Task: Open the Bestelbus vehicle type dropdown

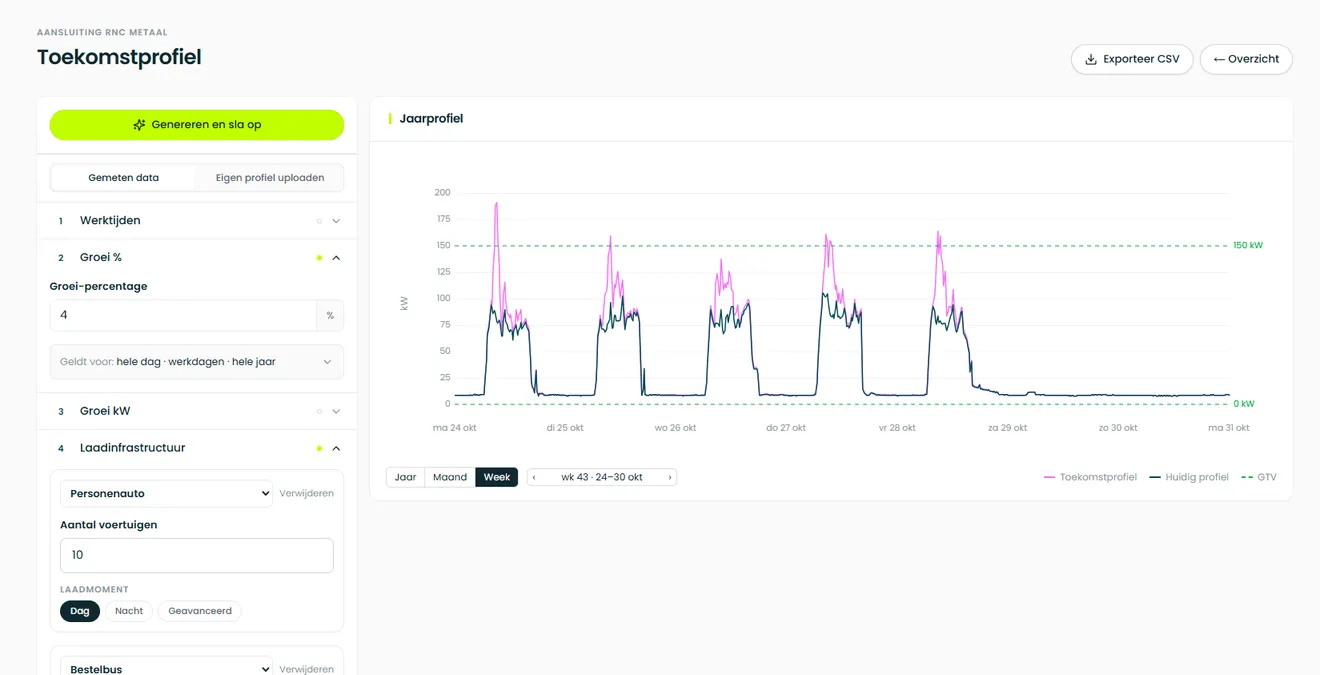Action: point(166,668)
